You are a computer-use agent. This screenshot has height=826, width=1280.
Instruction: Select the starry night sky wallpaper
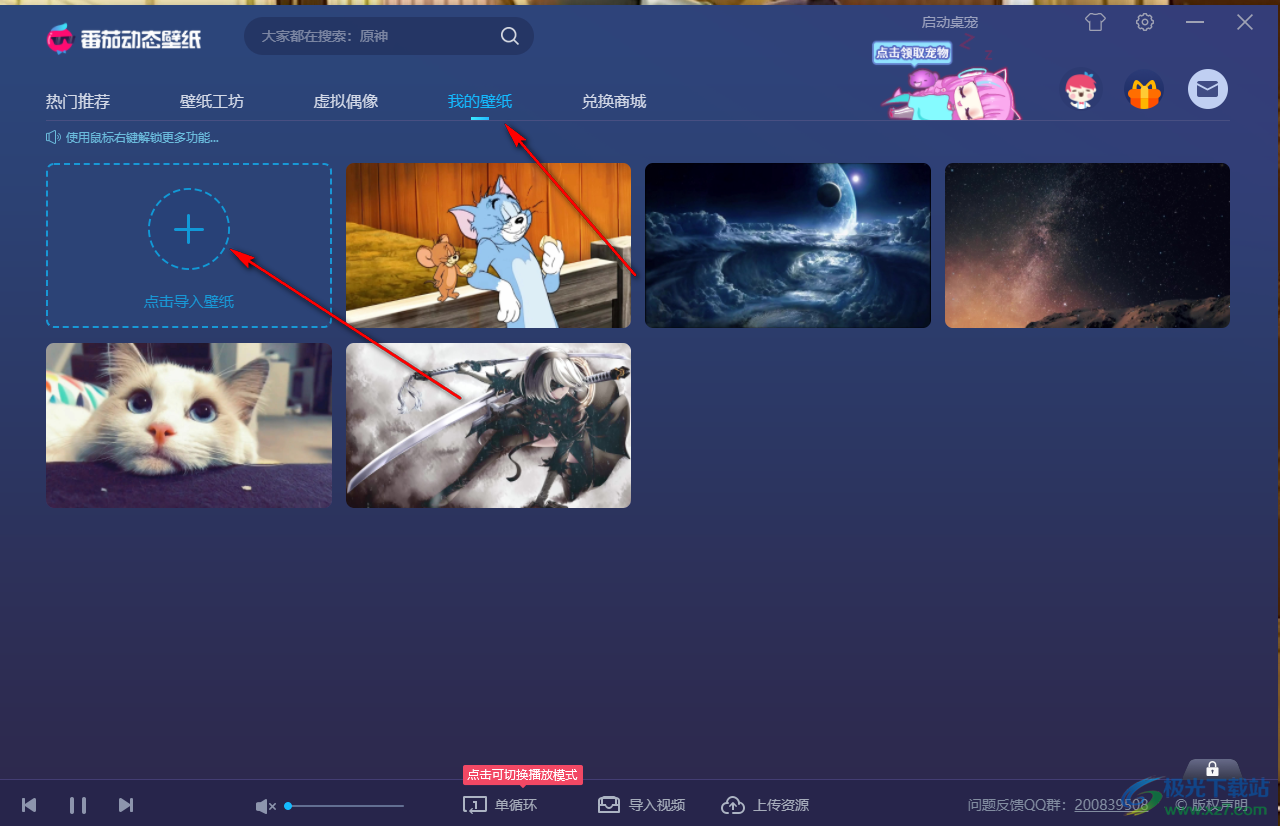coord(1087,245)
